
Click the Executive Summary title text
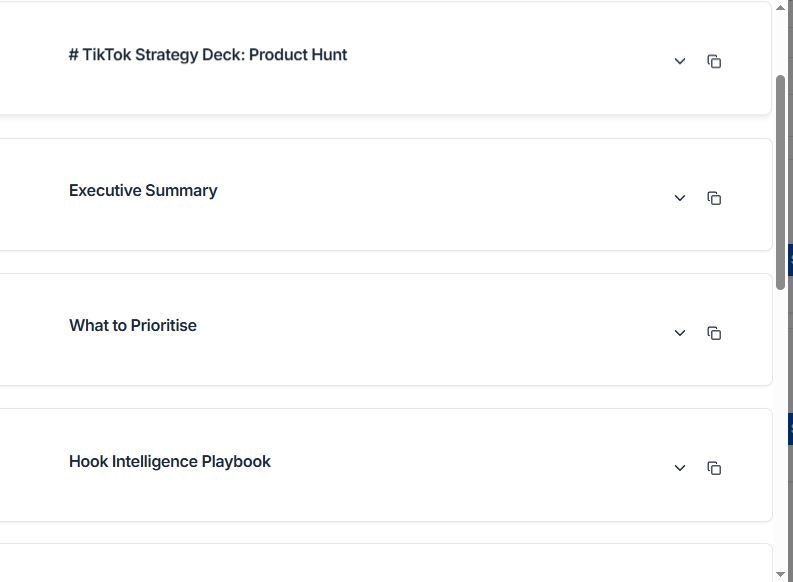pos(143,191)
